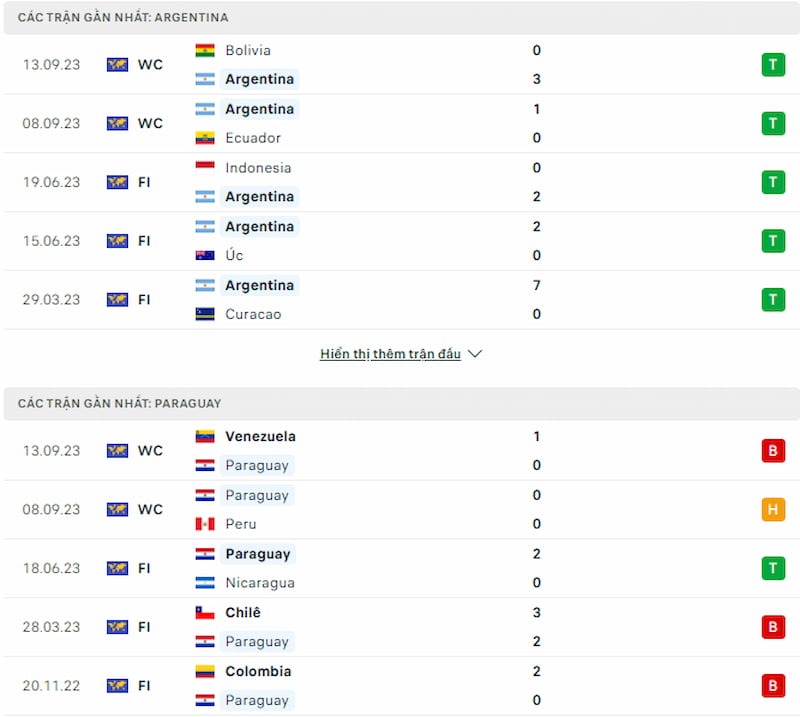Viewport: 800px width, 717px height.
Task: Click the green T badge for Bolivia match
Action: pos(773,65)
